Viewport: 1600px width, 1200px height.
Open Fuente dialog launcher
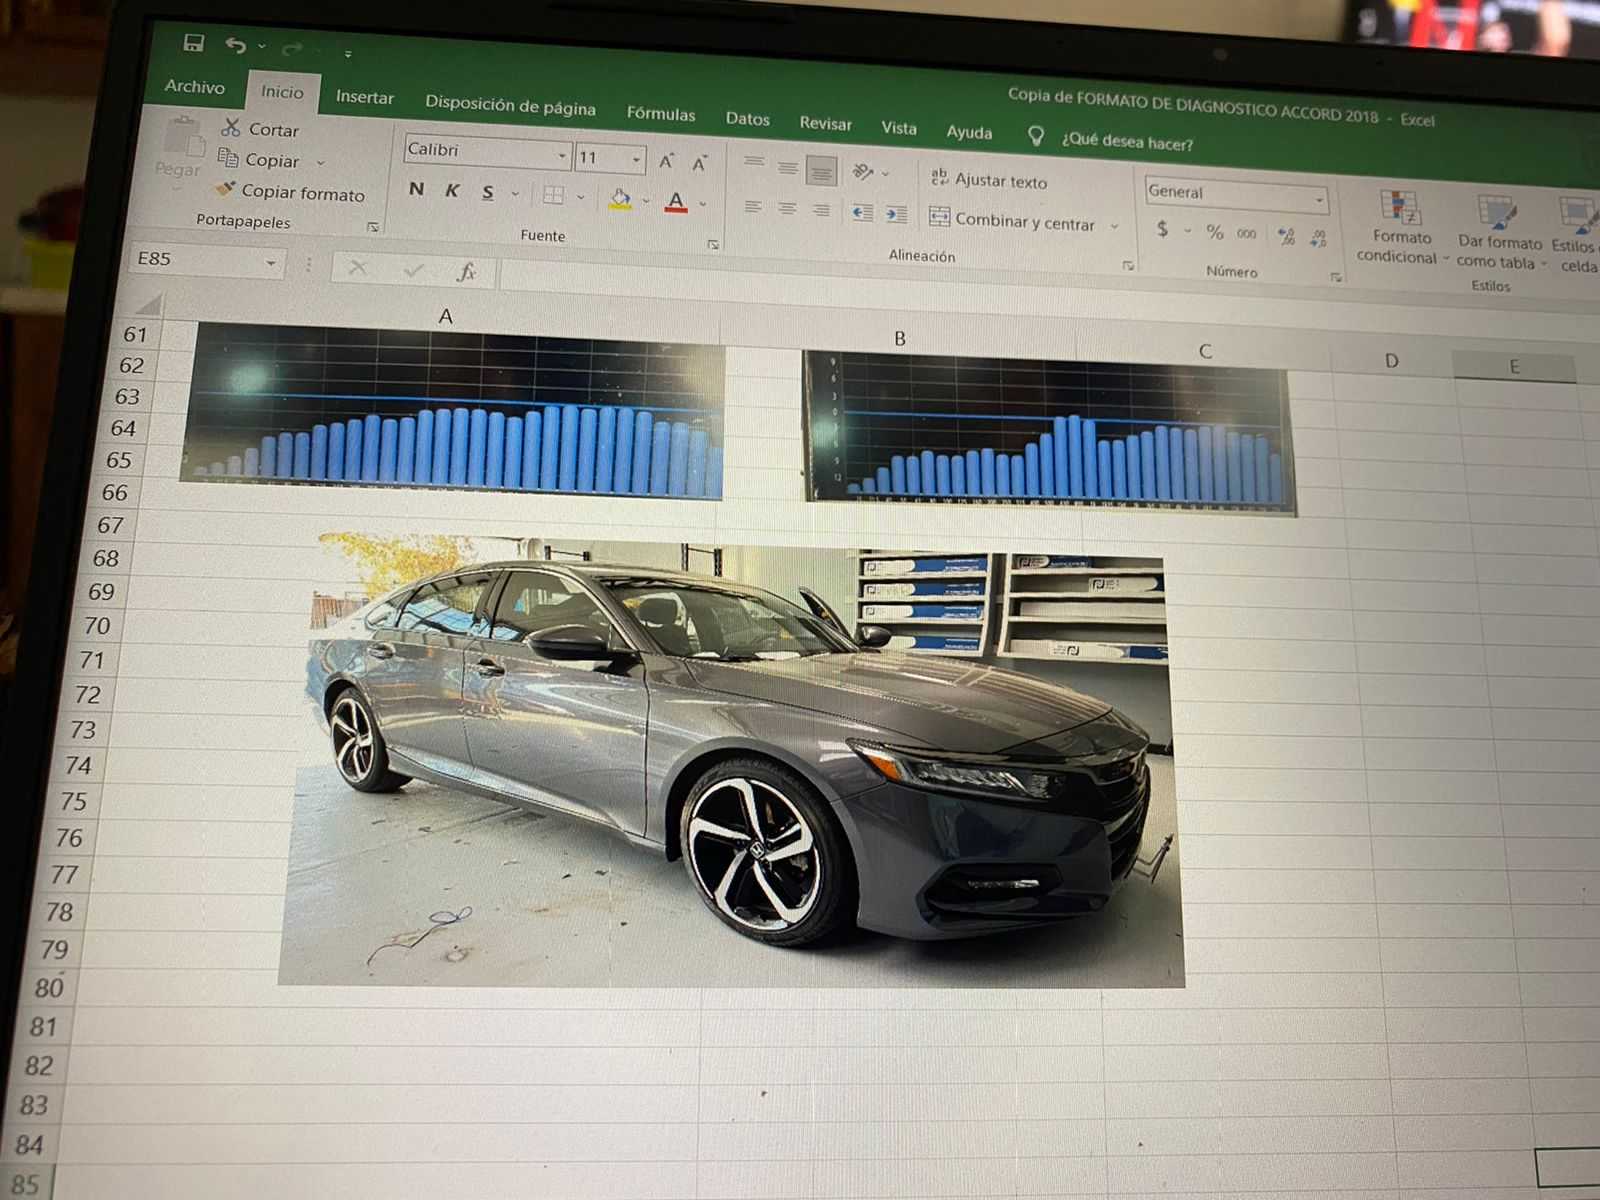[x=713, y=244]
